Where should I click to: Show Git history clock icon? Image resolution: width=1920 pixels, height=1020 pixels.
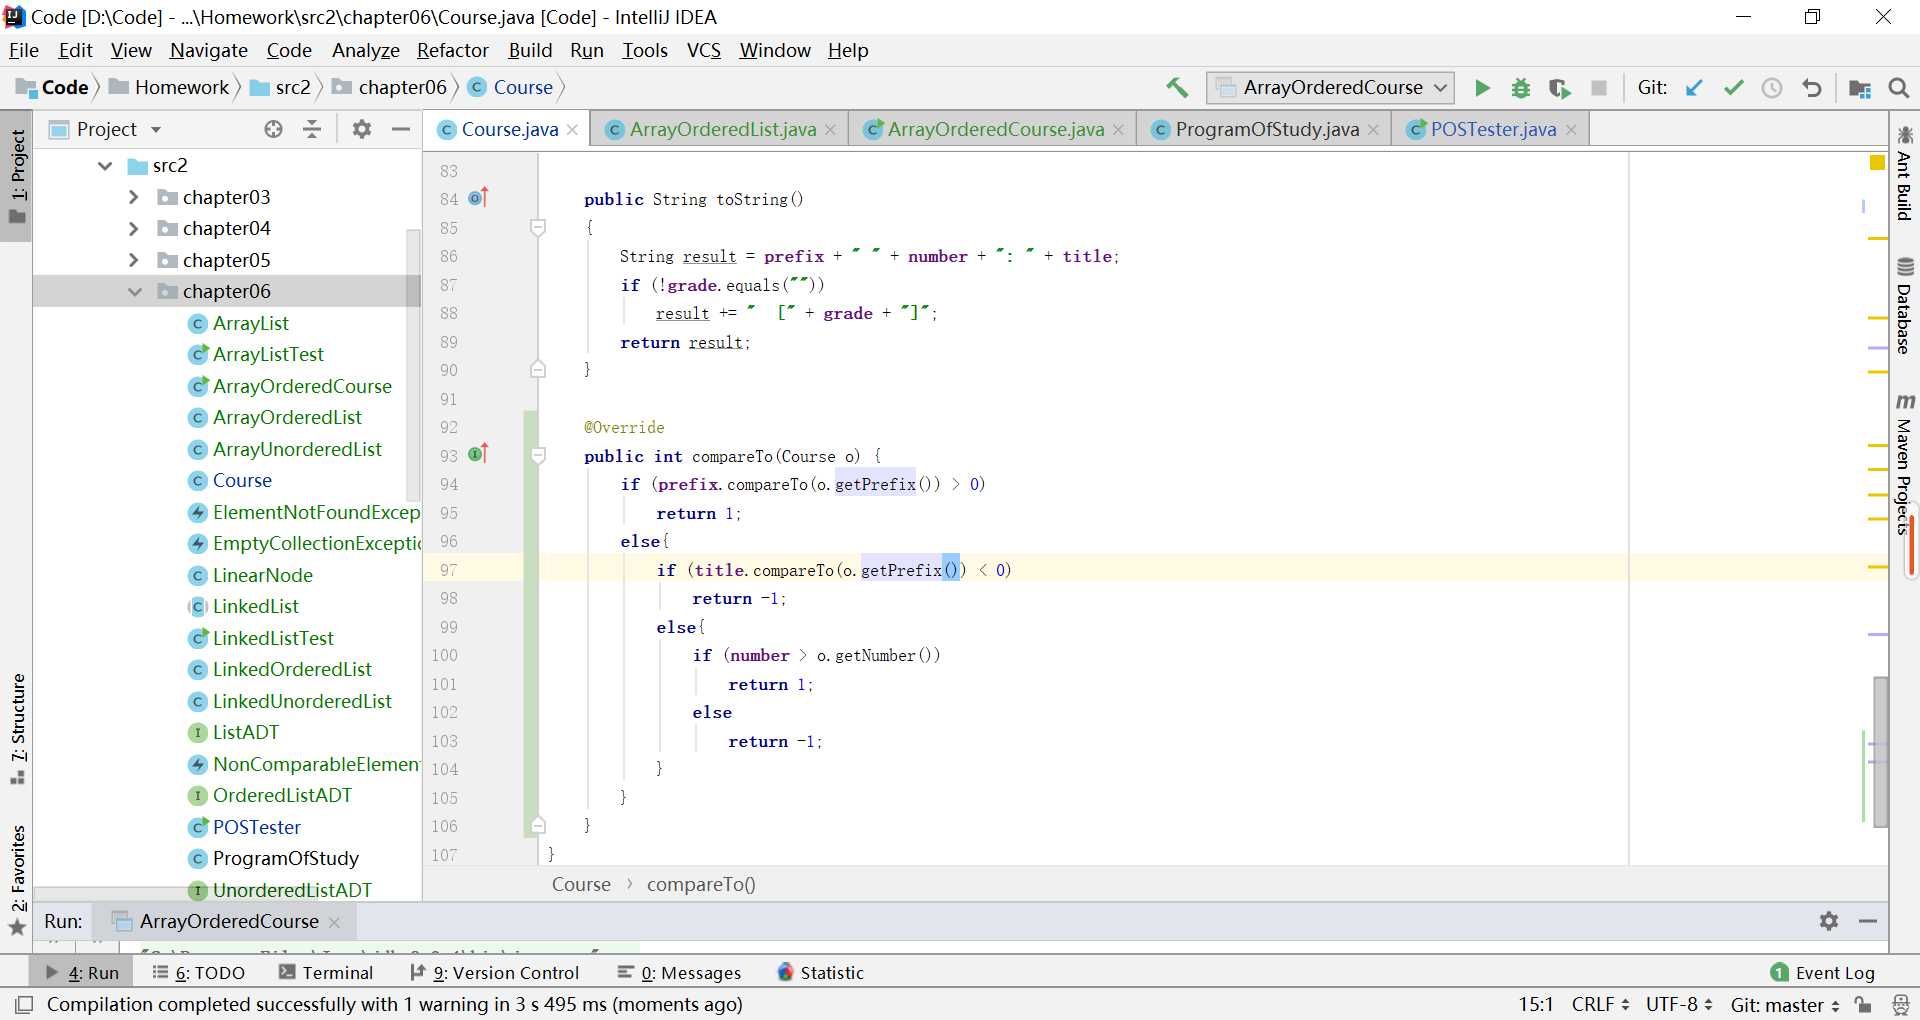tap(1772, 88)
